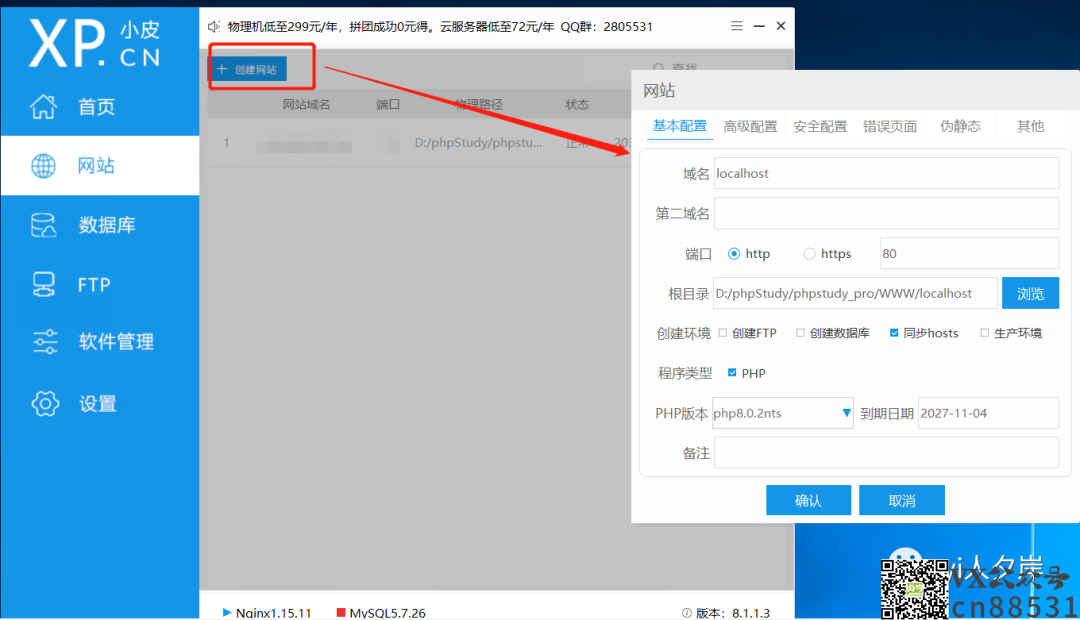Switch to the 伪静态 tab
Screen dimensions: 1080x620
960,126
